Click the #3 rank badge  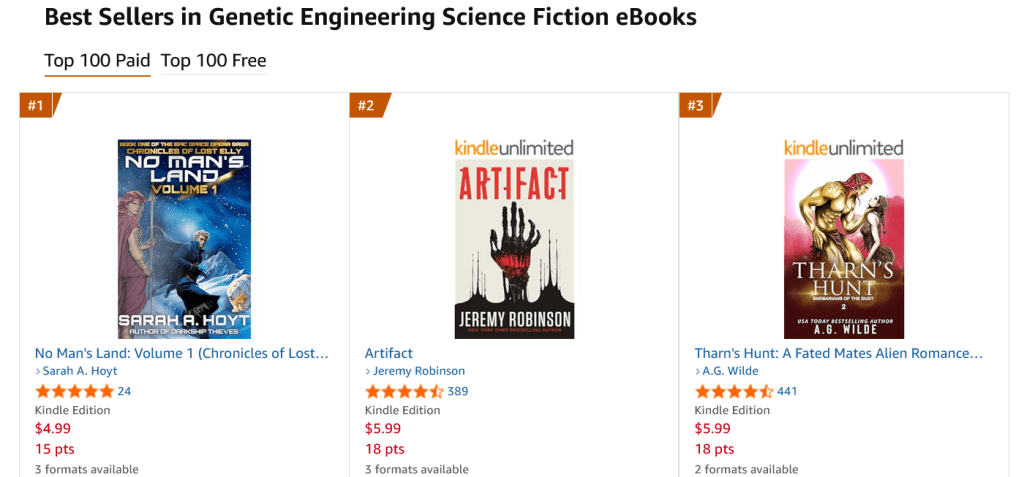(x=697, y=105)
